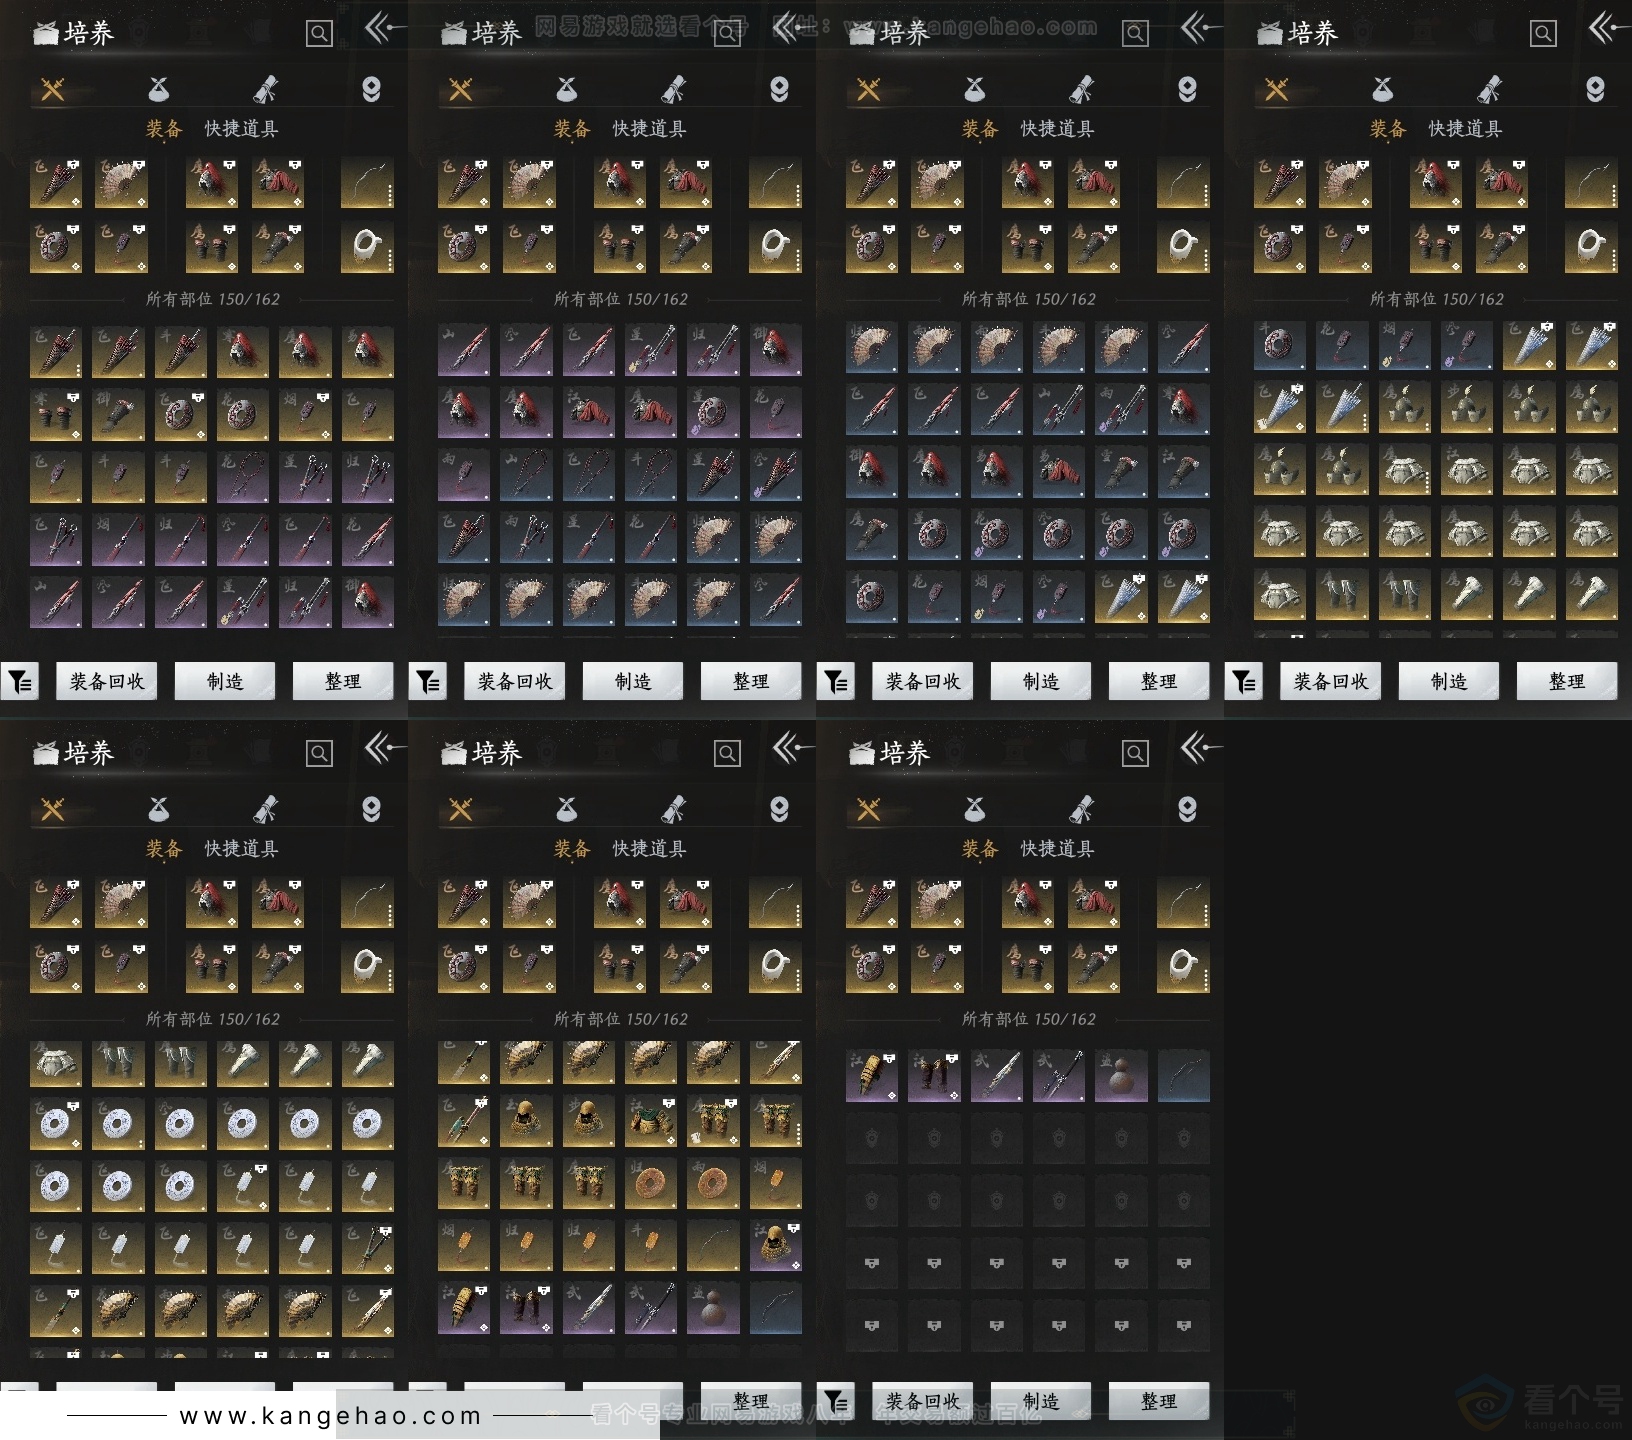Click 装备回收 button in bottom-right panel

(923, 1401)
